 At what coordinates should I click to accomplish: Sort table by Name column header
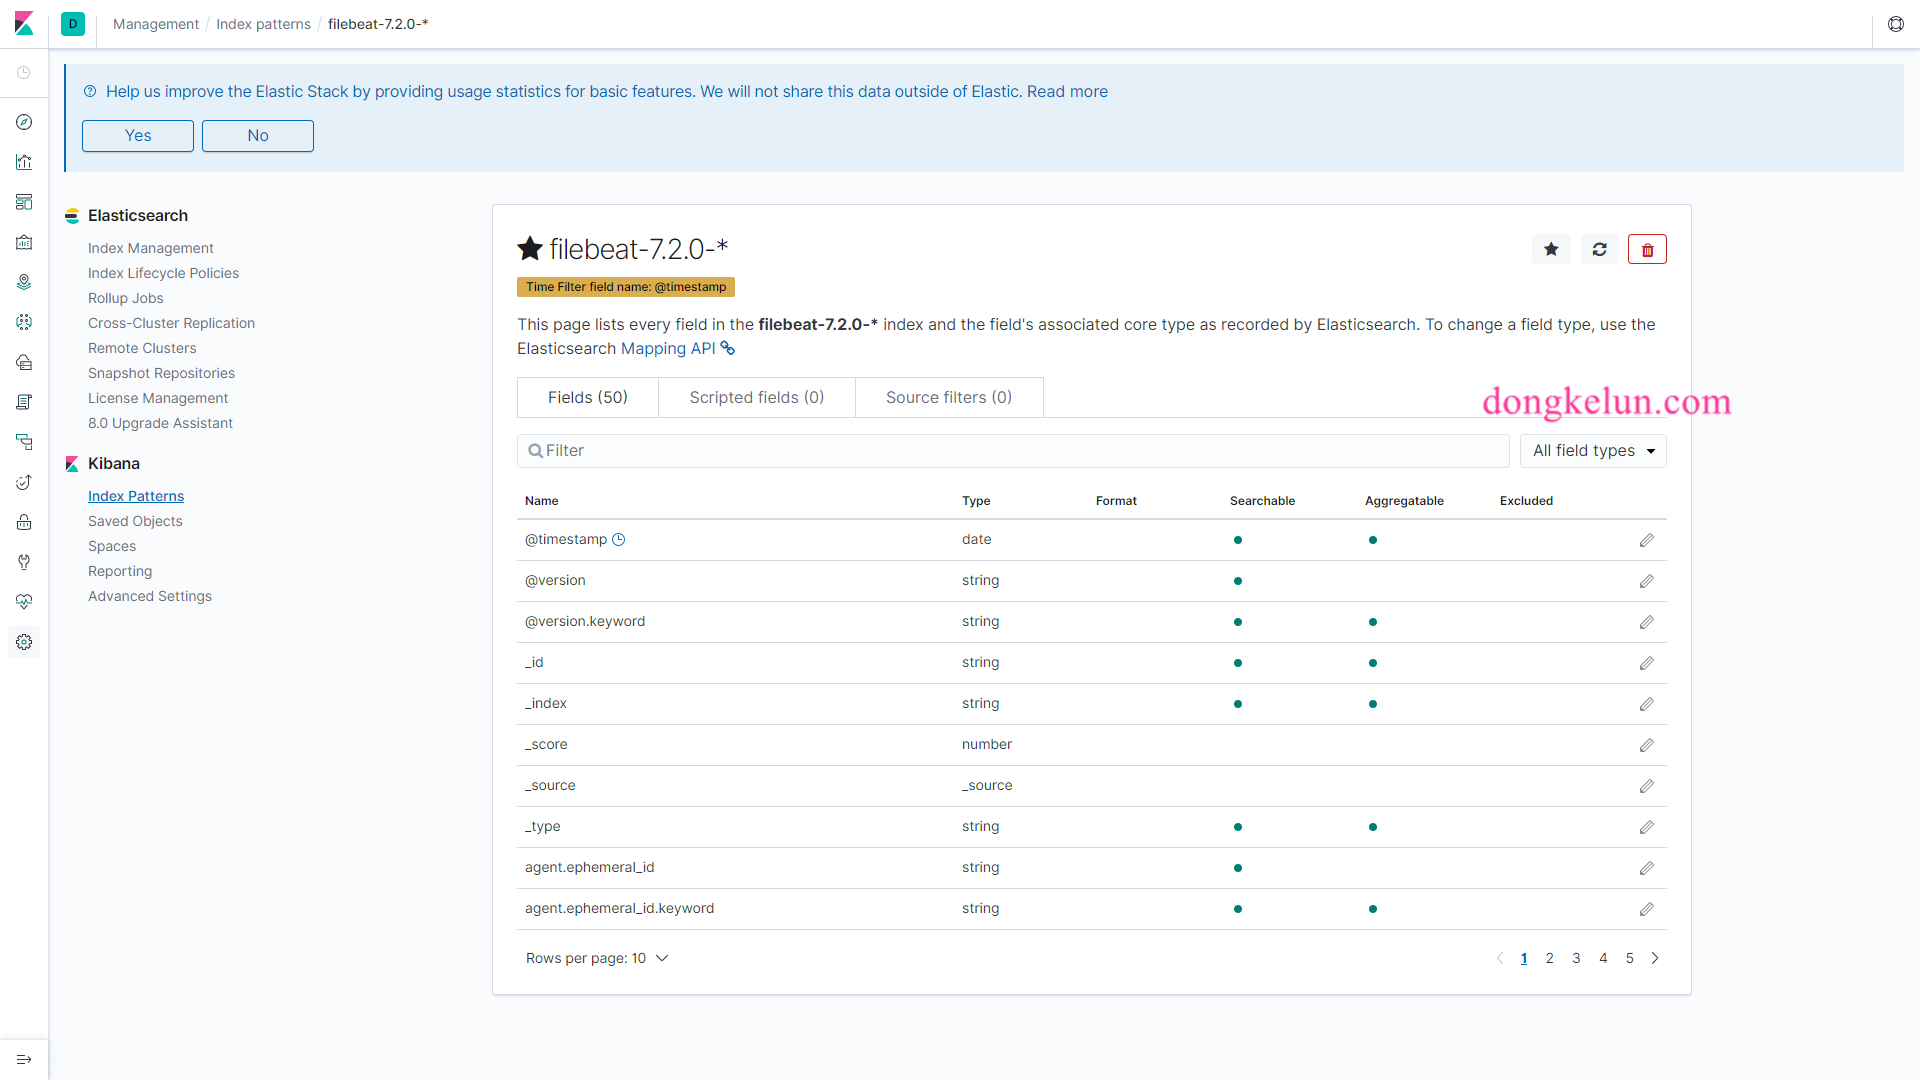click(x=541, y=501)
